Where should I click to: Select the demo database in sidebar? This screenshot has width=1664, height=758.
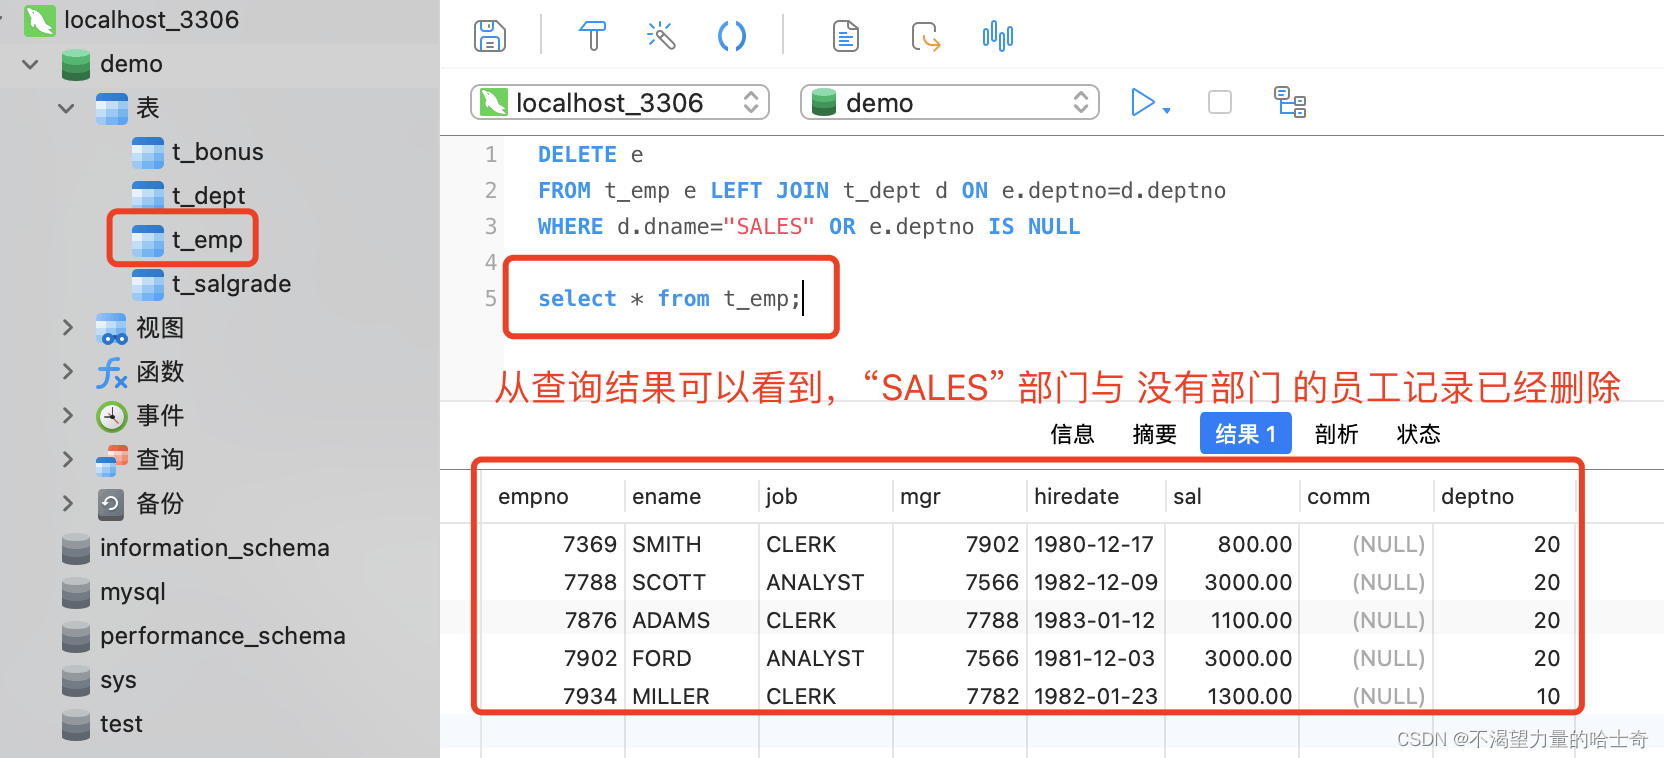(131, 64)
